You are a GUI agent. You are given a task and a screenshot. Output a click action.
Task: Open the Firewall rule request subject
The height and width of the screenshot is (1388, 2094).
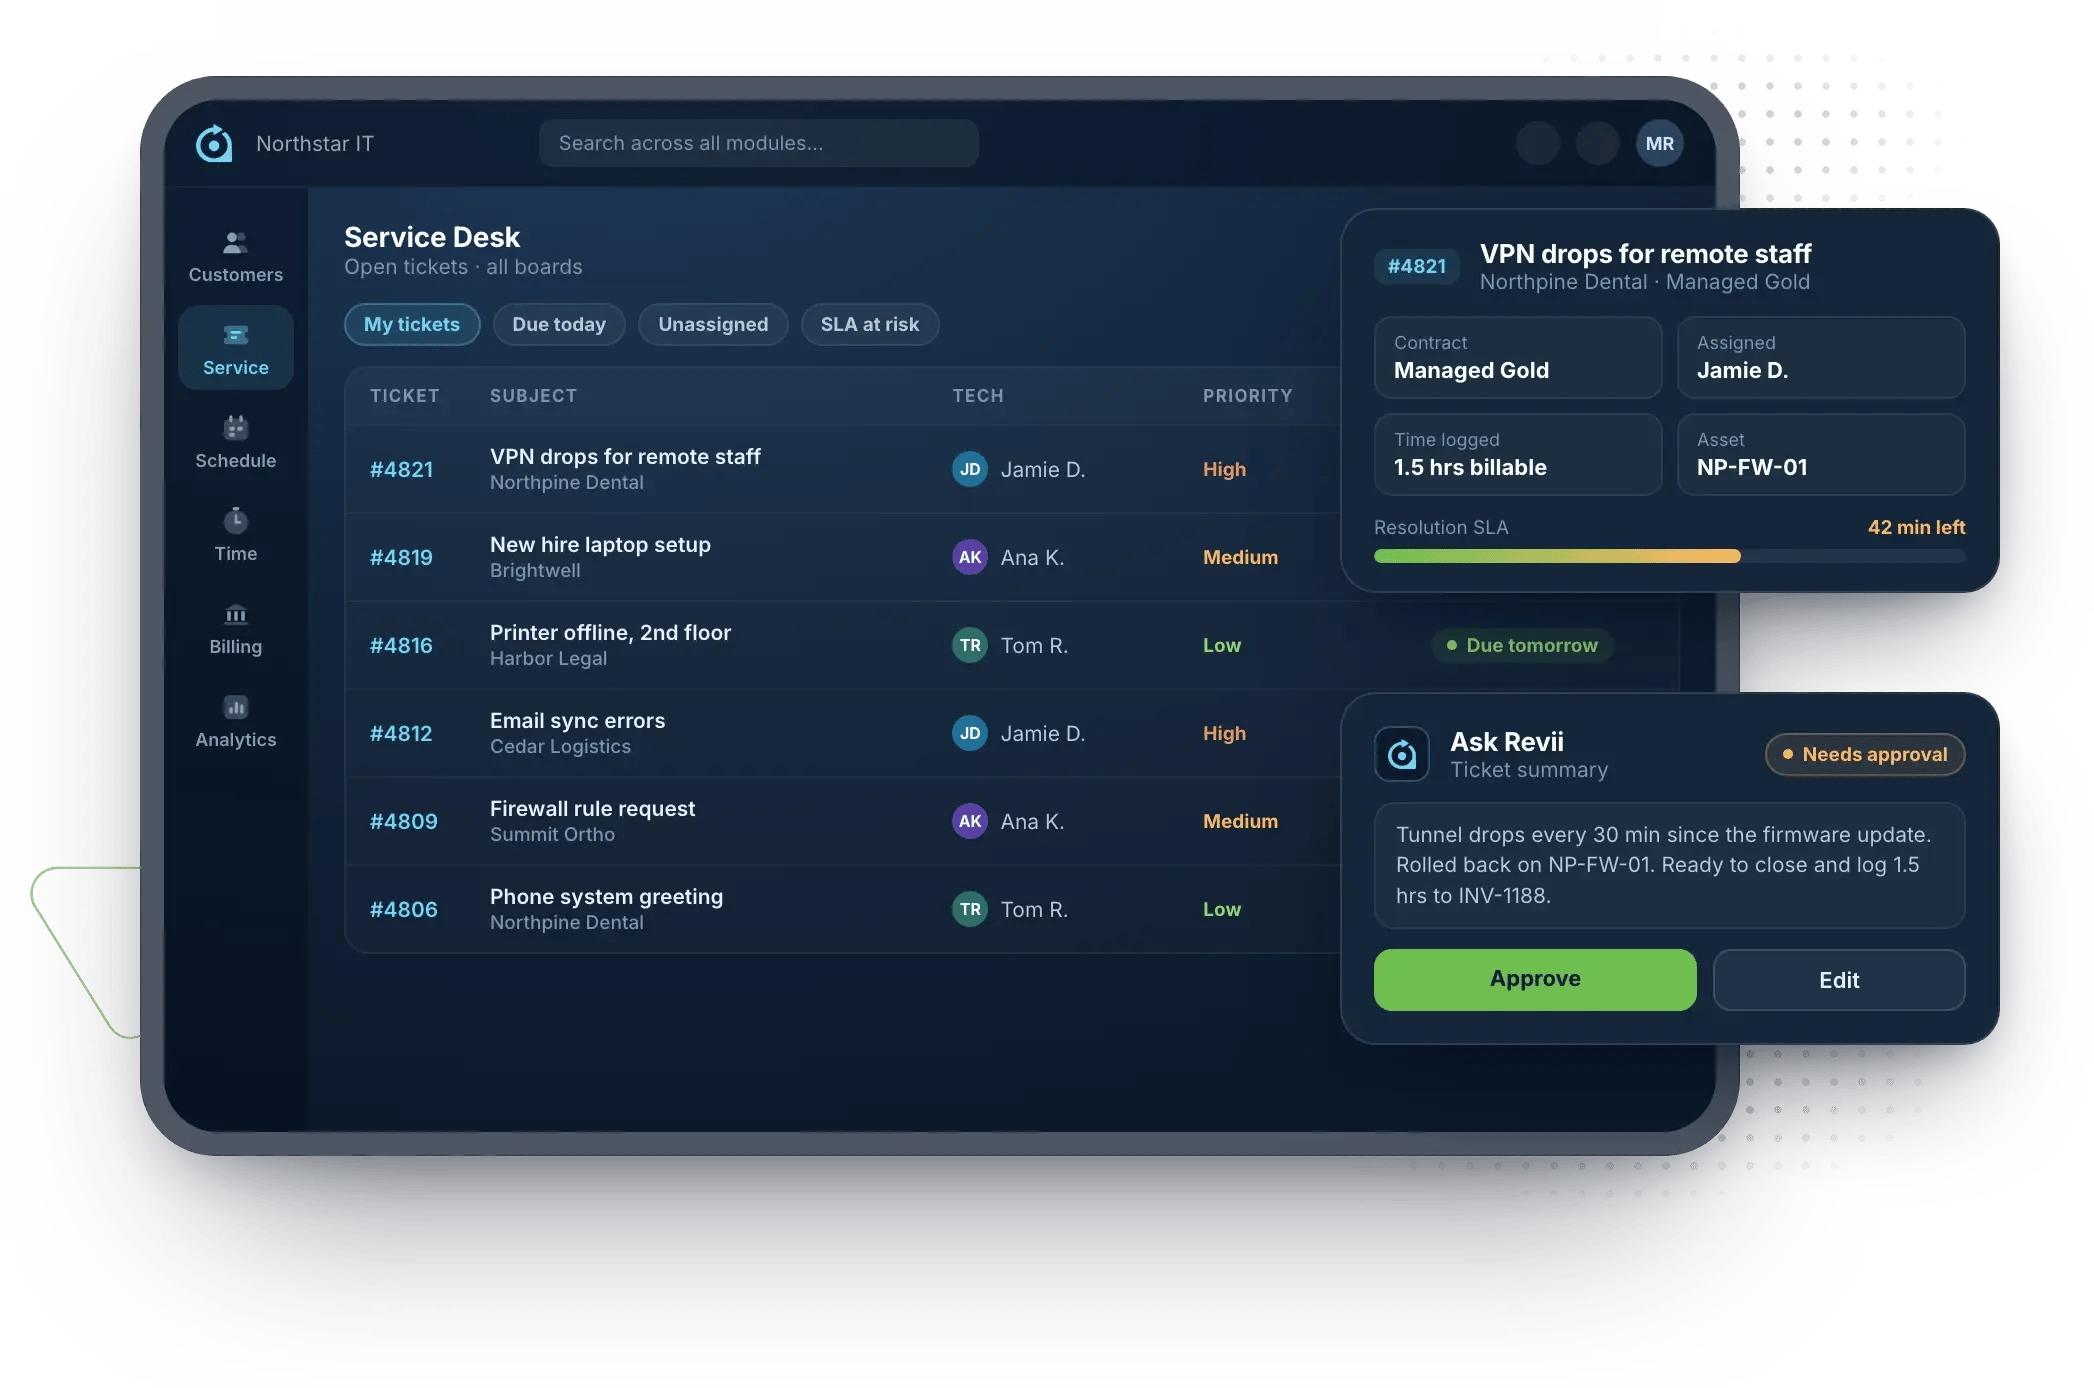[592, 808]
